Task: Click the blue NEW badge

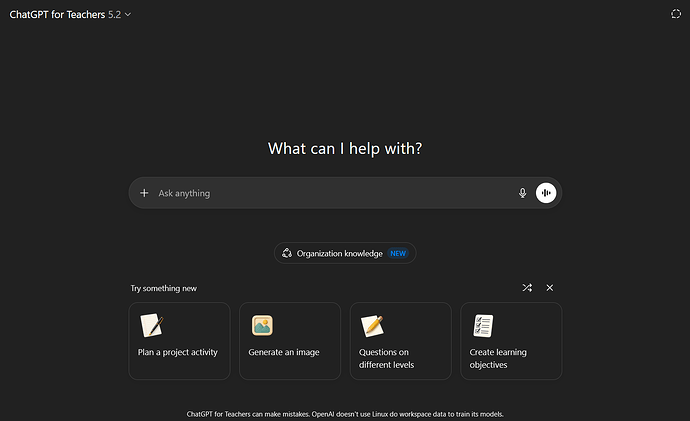Action: tap(398, 254)
